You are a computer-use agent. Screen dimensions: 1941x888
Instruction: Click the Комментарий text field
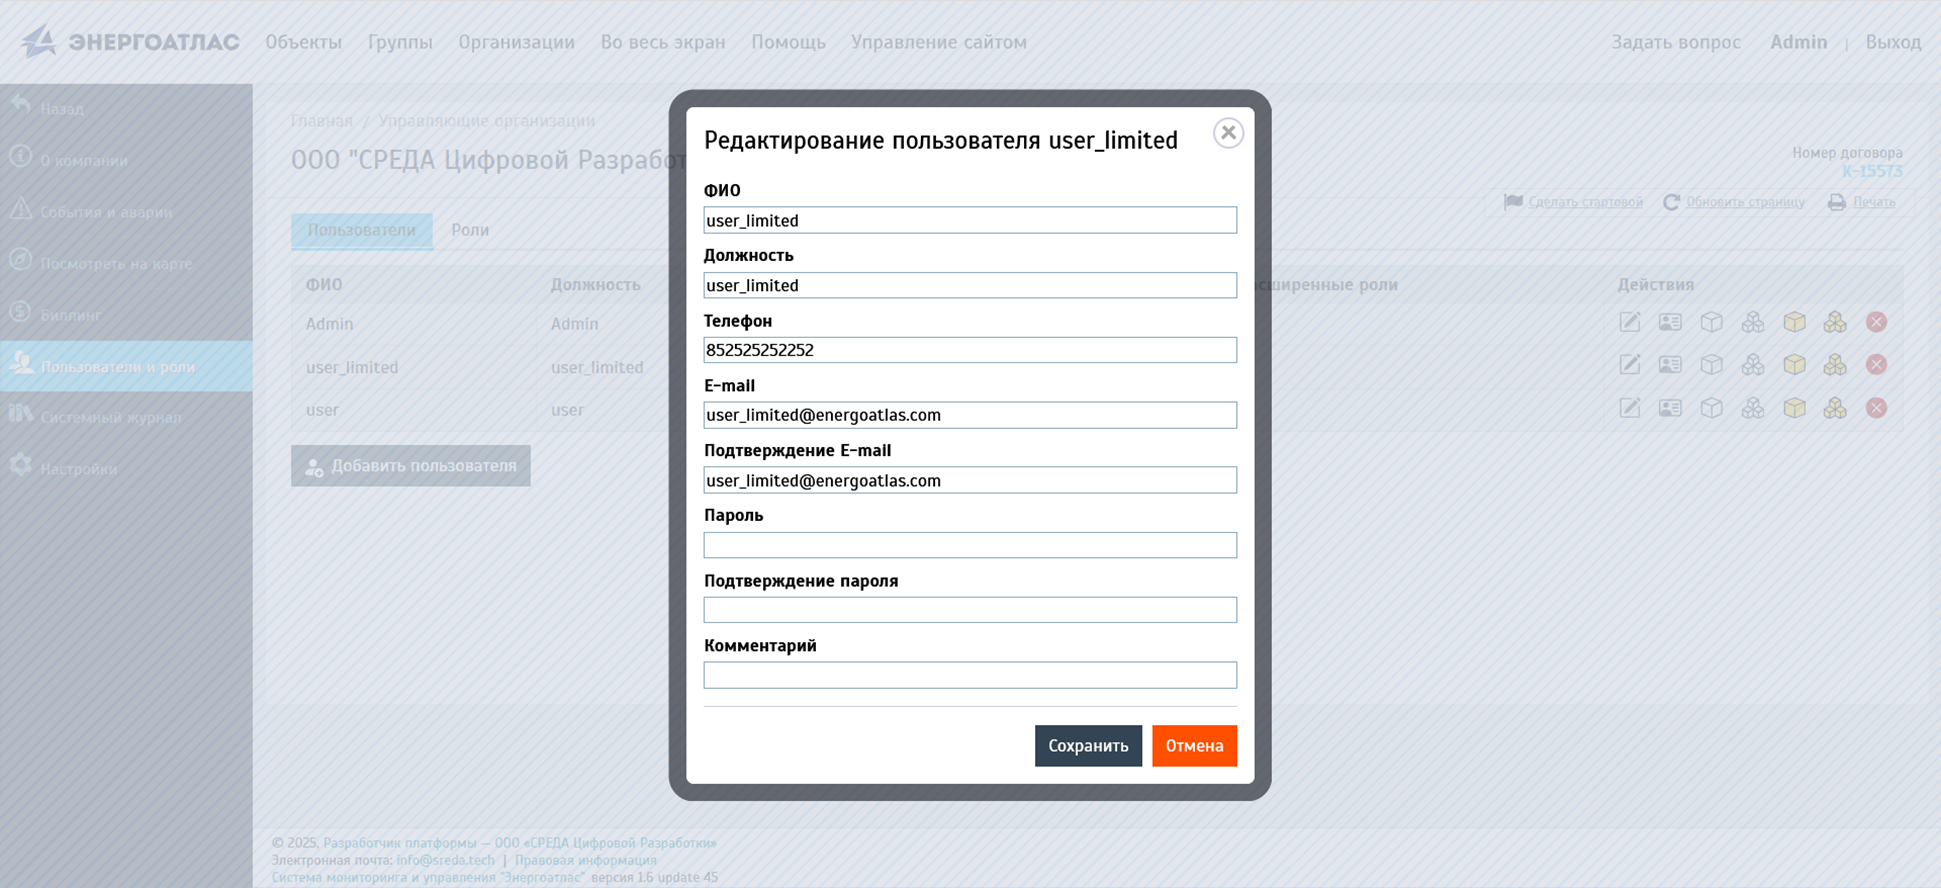point(969,675)
